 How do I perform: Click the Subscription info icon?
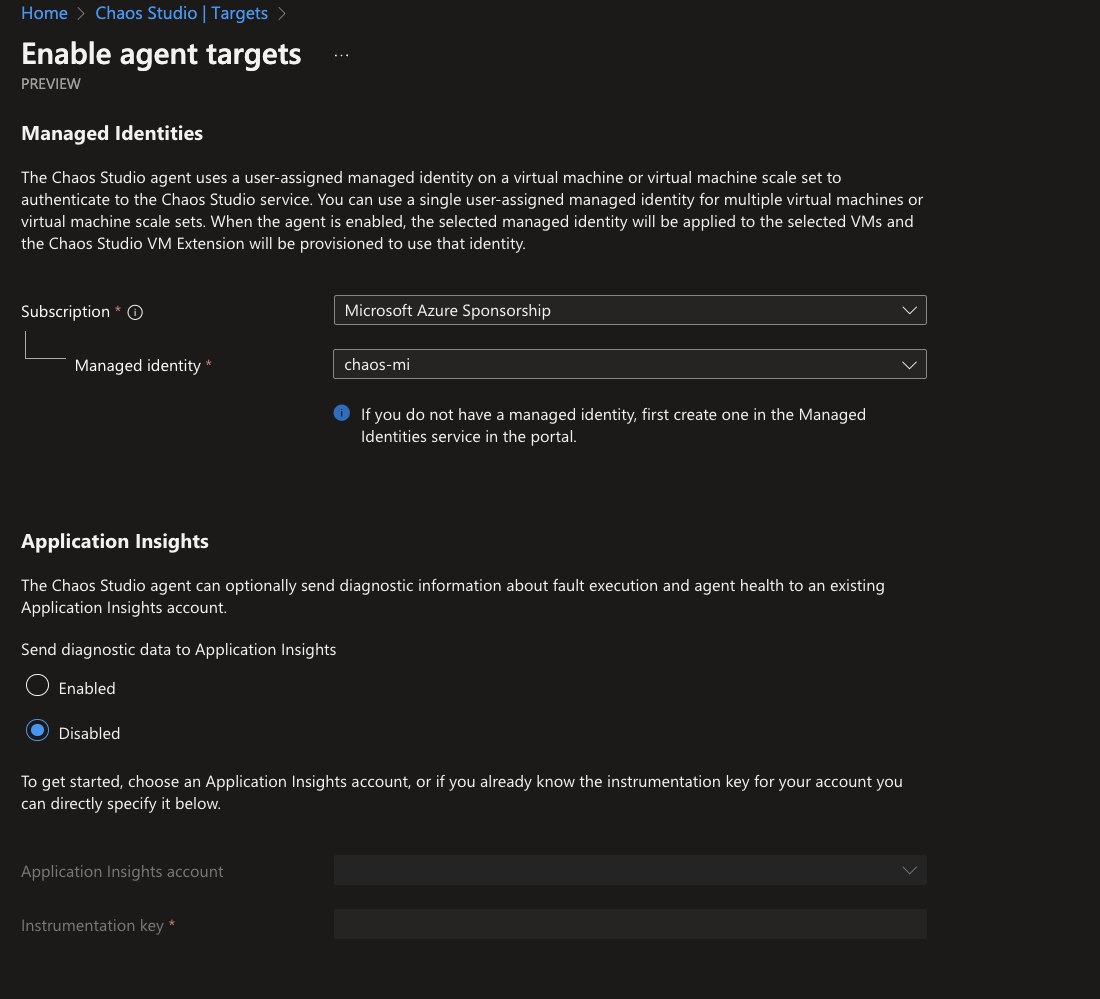pos(135,312)
